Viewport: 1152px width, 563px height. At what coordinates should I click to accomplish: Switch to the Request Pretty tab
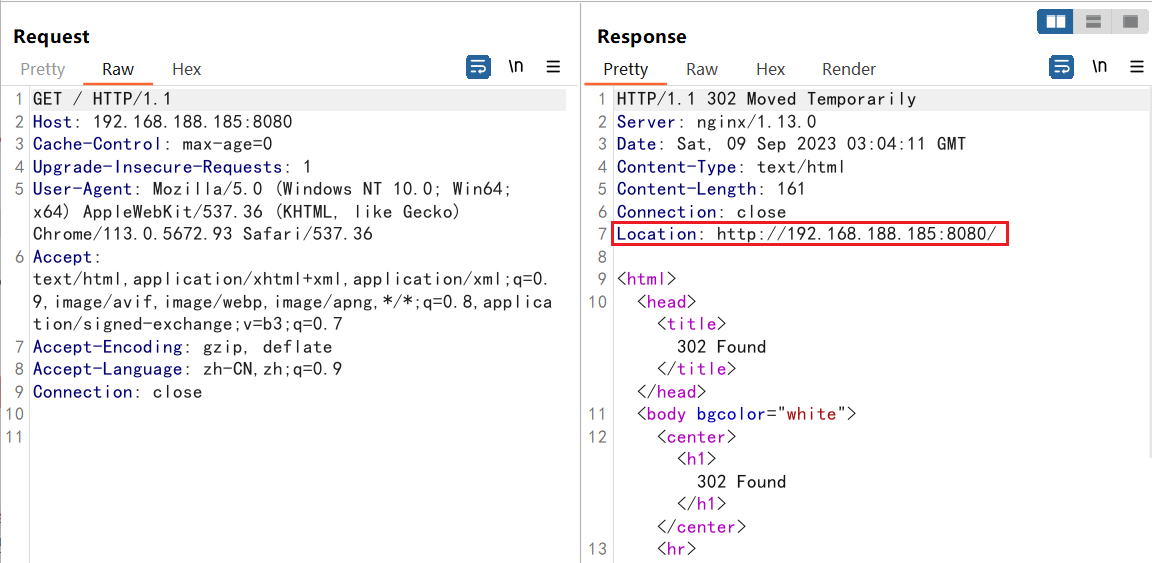[x=43, y=69]
